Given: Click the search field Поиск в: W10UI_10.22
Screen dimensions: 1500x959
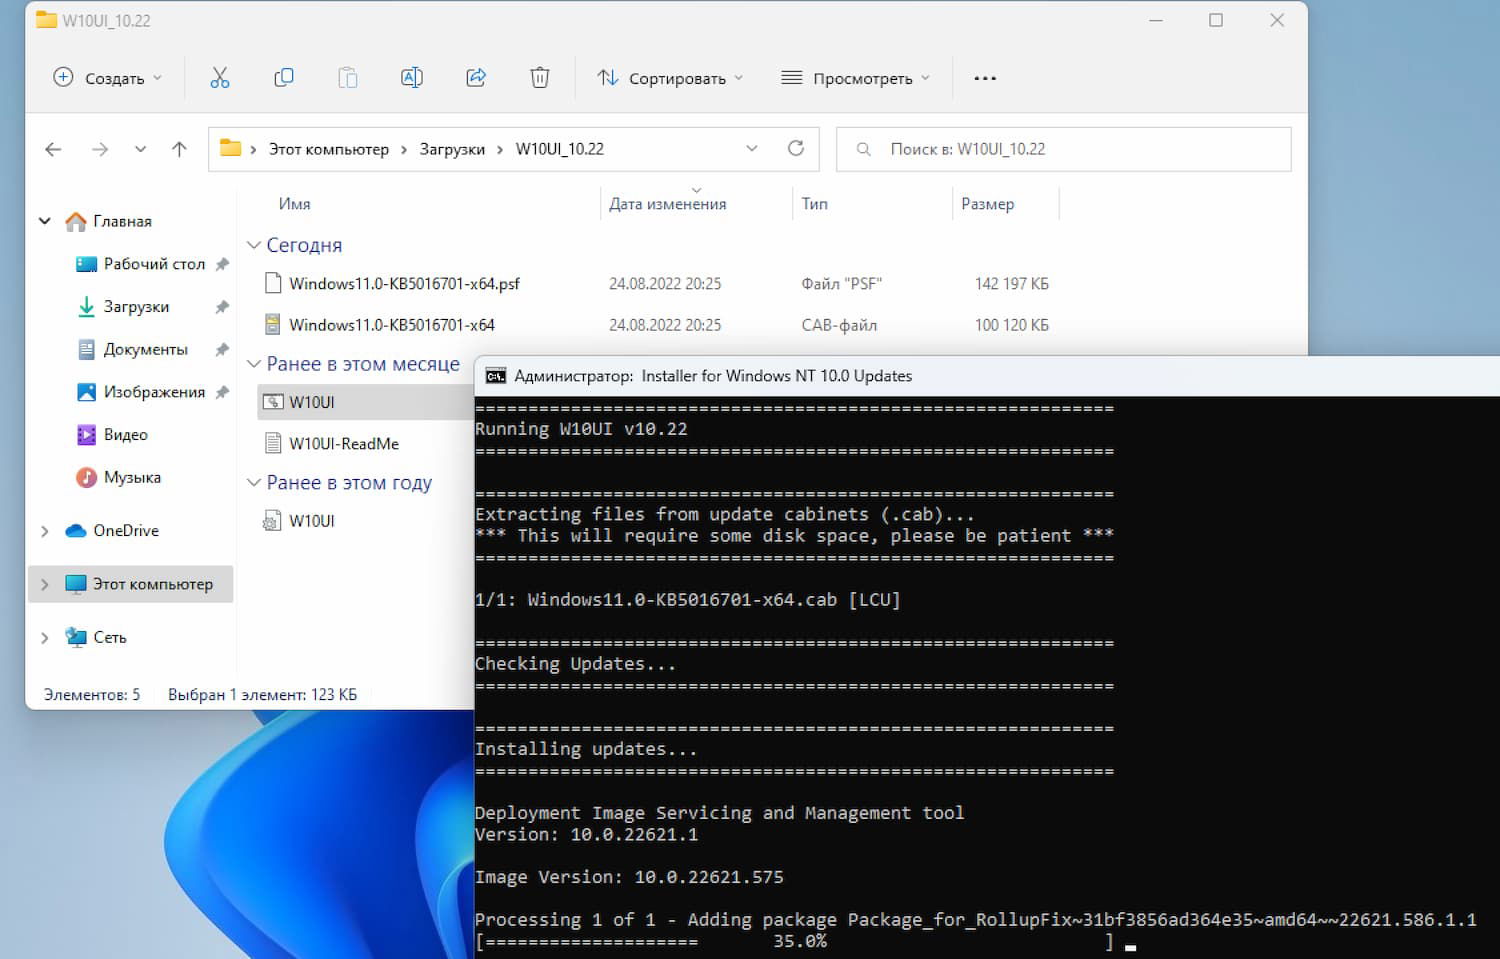Looking at the screenshot, I should tap(1063, 149).
